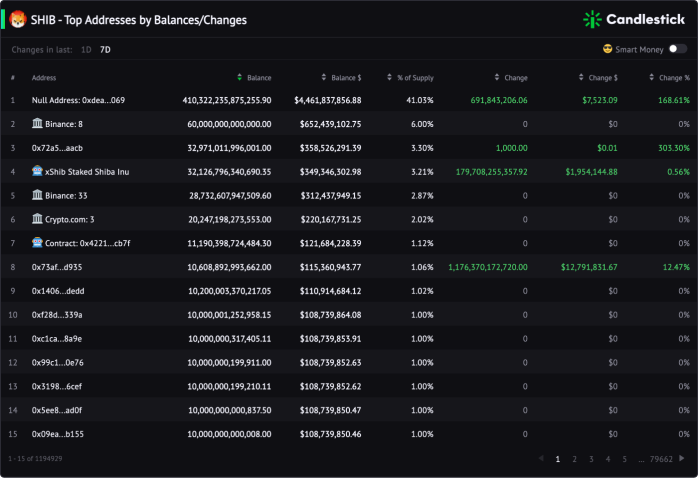The image size is (698, 478).
Task: Click balance 410,322,235,875,255.90
Action: point(227,100)
